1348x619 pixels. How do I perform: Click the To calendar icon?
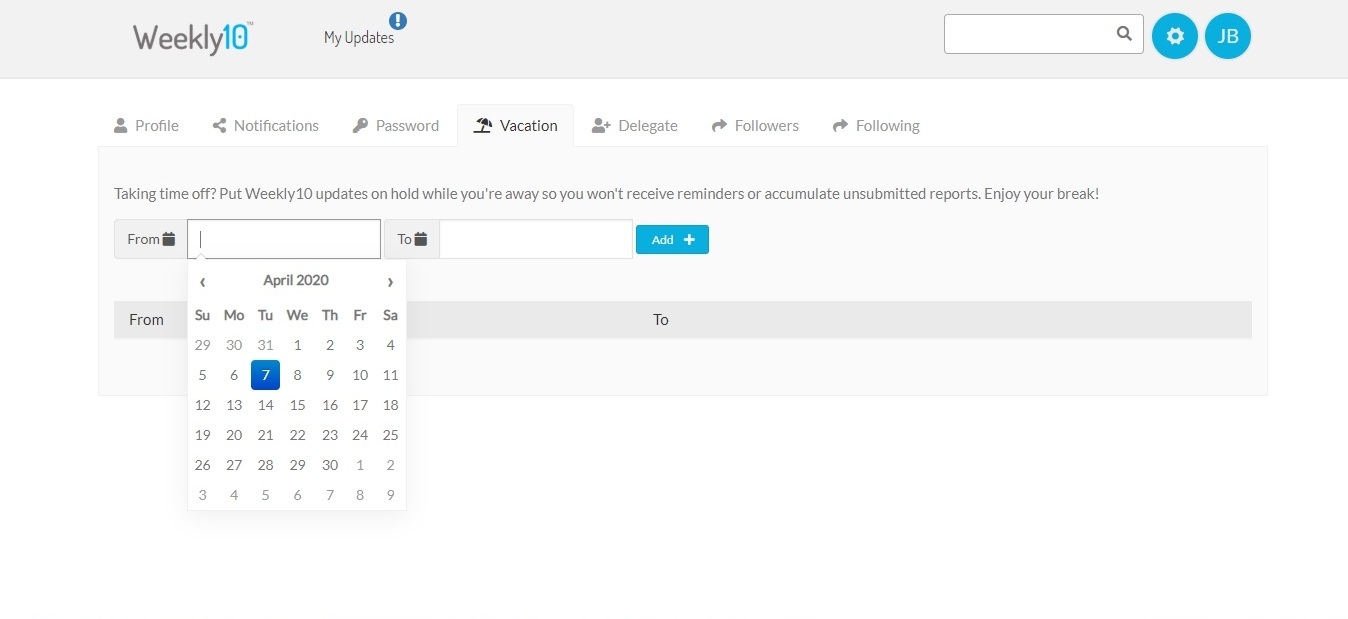(421, 239)
